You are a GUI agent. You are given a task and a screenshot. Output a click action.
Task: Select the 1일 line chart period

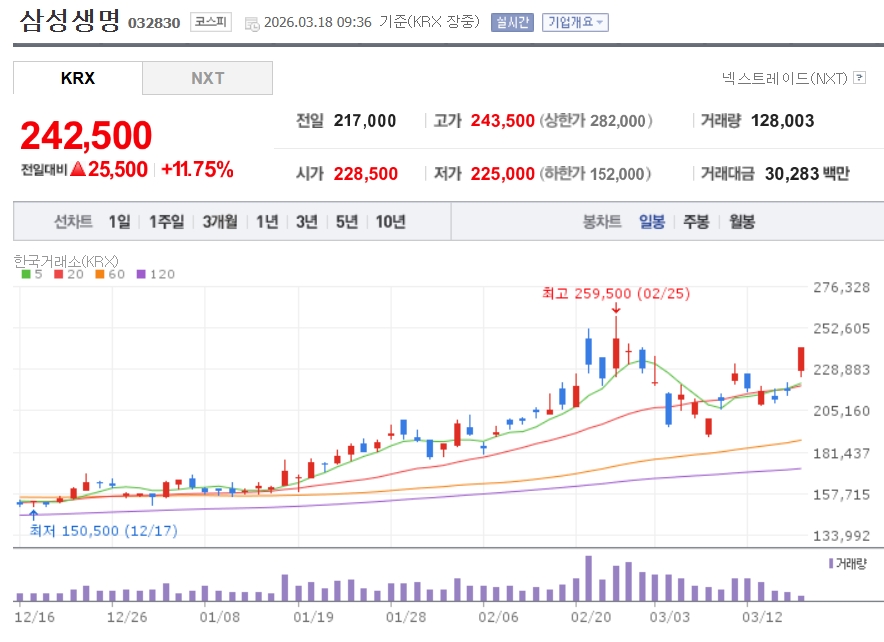(119, 222)
